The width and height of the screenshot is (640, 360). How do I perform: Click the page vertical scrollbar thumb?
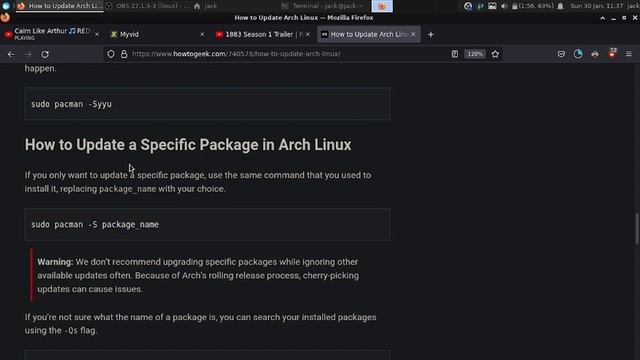[637, 229]
